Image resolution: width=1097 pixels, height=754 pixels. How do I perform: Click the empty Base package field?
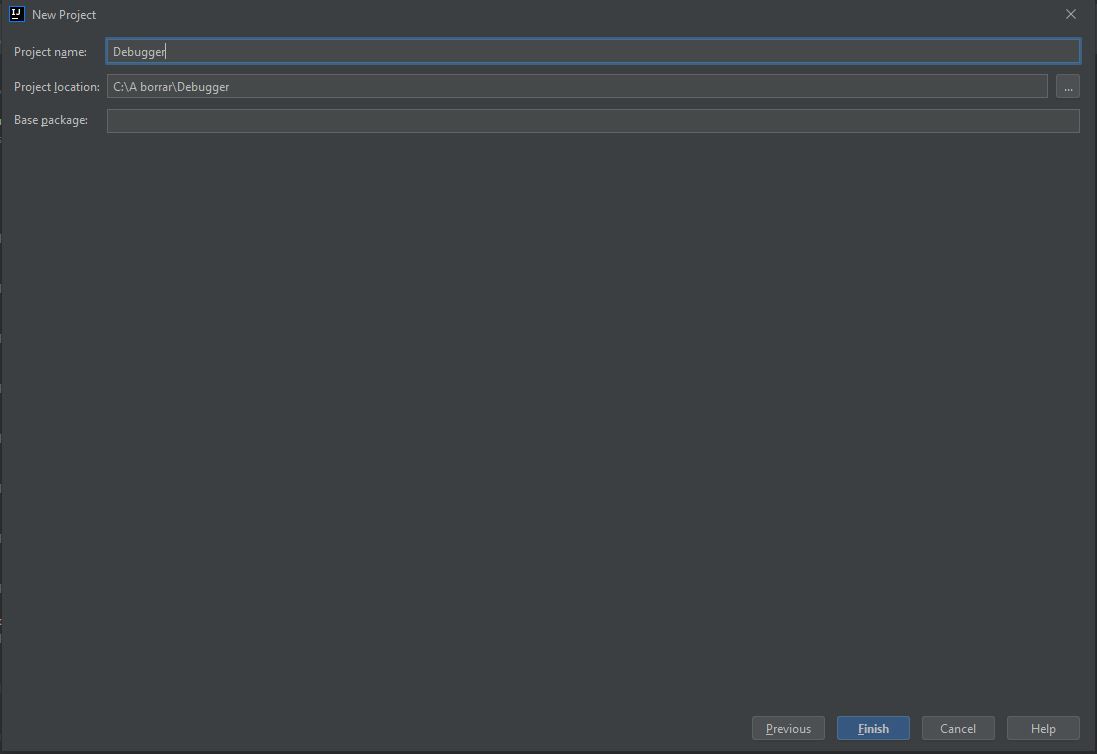[593, 120]
